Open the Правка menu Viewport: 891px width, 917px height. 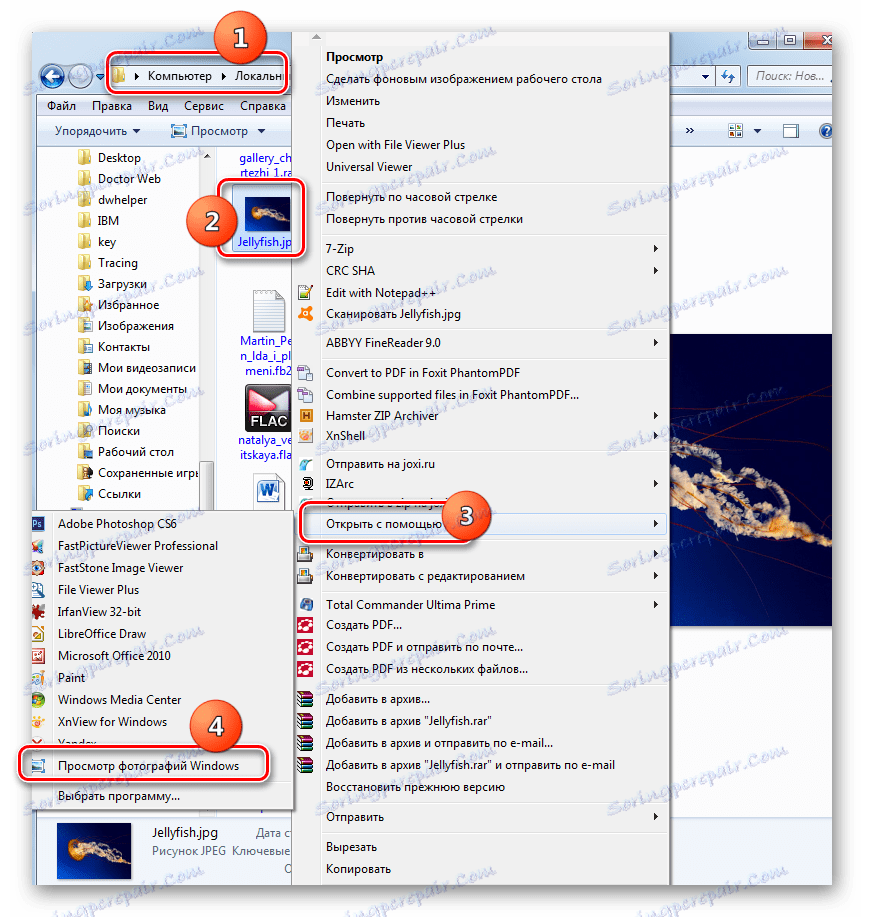click(x=112, y=106)
